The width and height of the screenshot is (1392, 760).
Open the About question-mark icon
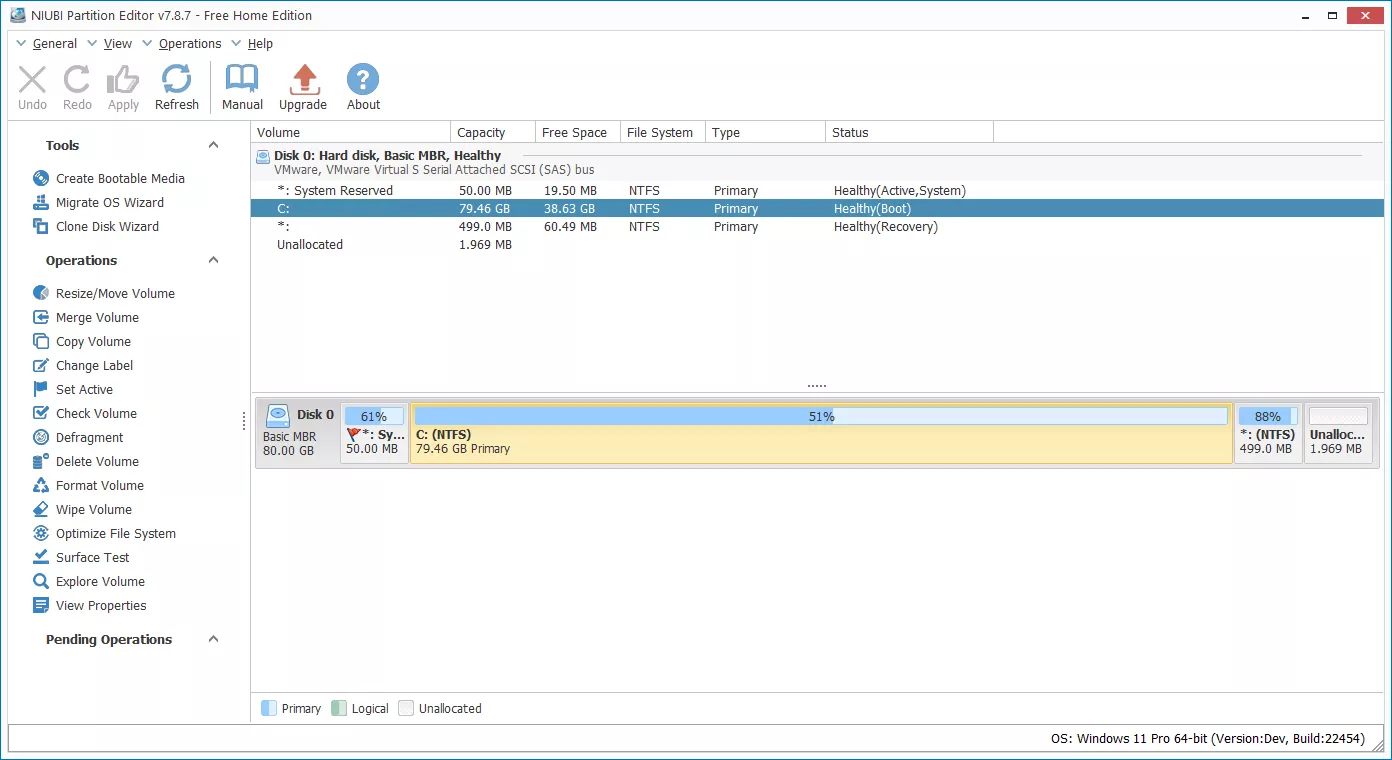click(363, 80)
